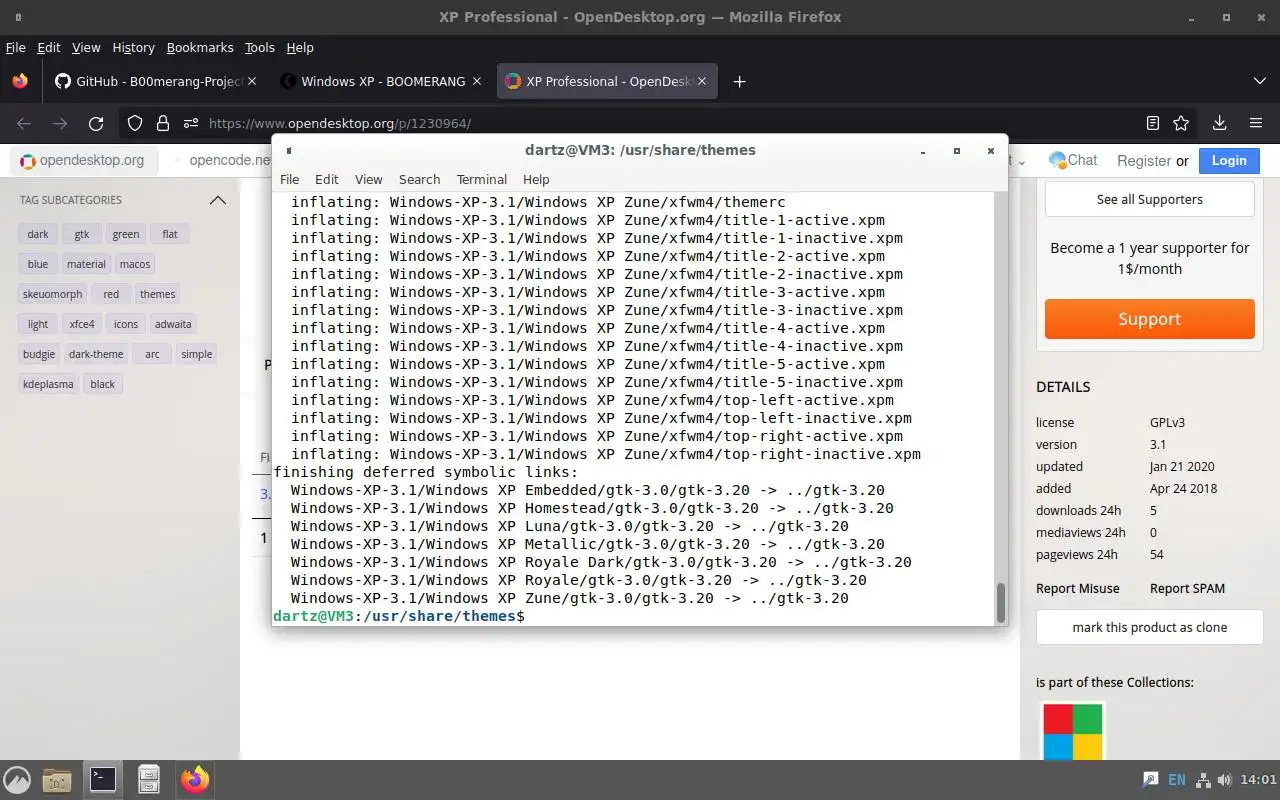Image resolution: width=1280 pixels, height=800 pixels.
Task: Close the GitHub B00merang-Project tab
Action: click(x=252, y=81)
